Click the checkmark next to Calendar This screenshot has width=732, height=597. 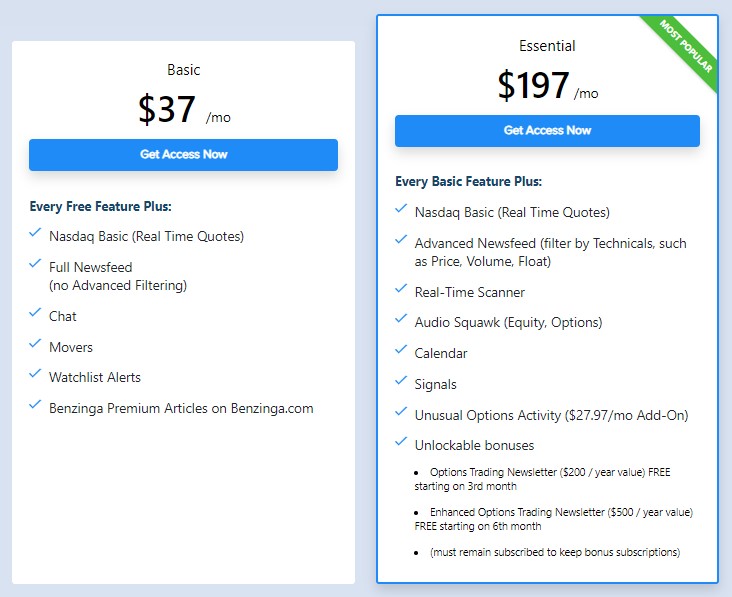(402, 351)
